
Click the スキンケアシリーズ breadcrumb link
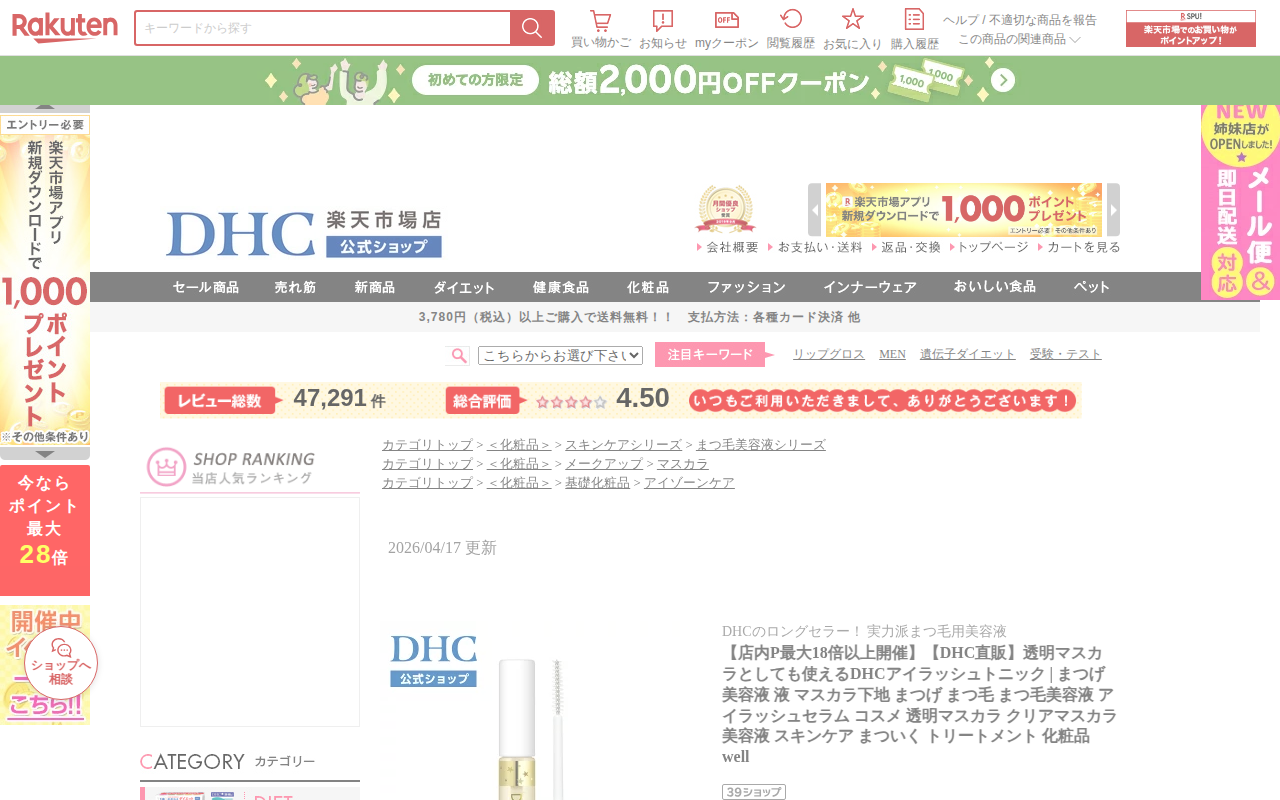pos(623,445)
